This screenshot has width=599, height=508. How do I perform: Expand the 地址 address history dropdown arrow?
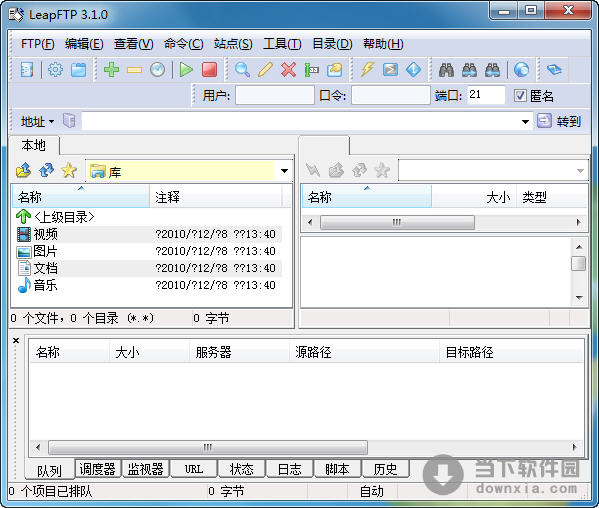[x=526, y=122]
